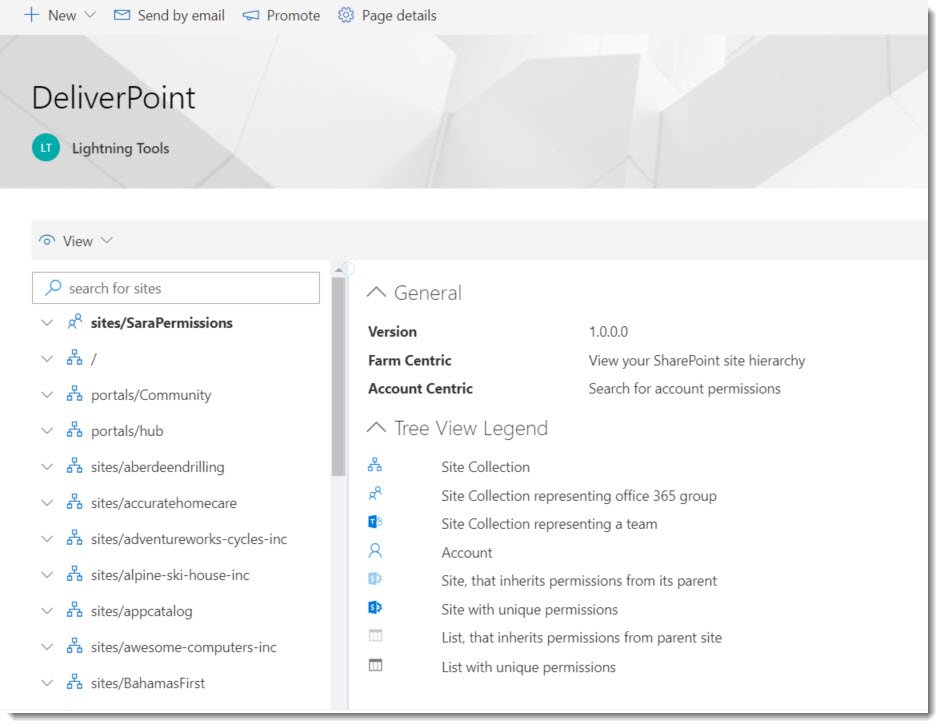
Task: Expand the sites/SaraPermissions tree node
Action: click(x=47, y=323)
